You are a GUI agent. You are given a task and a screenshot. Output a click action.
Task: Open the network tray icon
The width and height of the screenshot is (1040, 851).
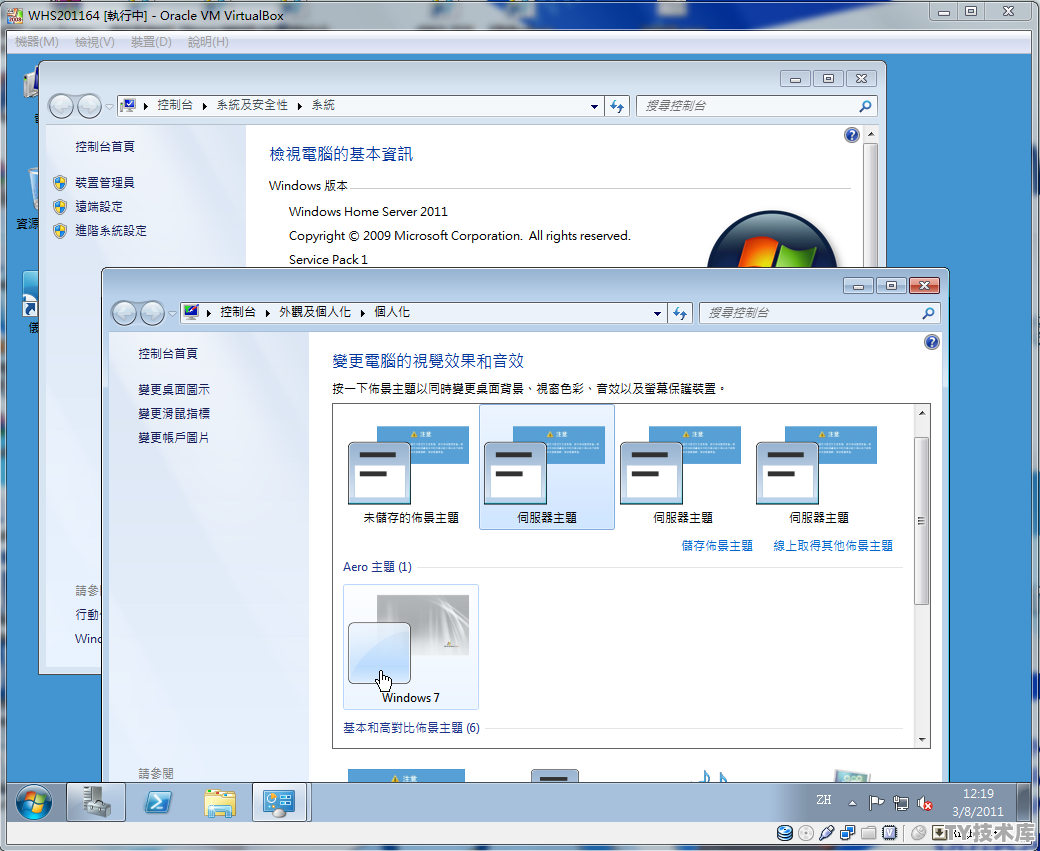(x=900, y=803)
